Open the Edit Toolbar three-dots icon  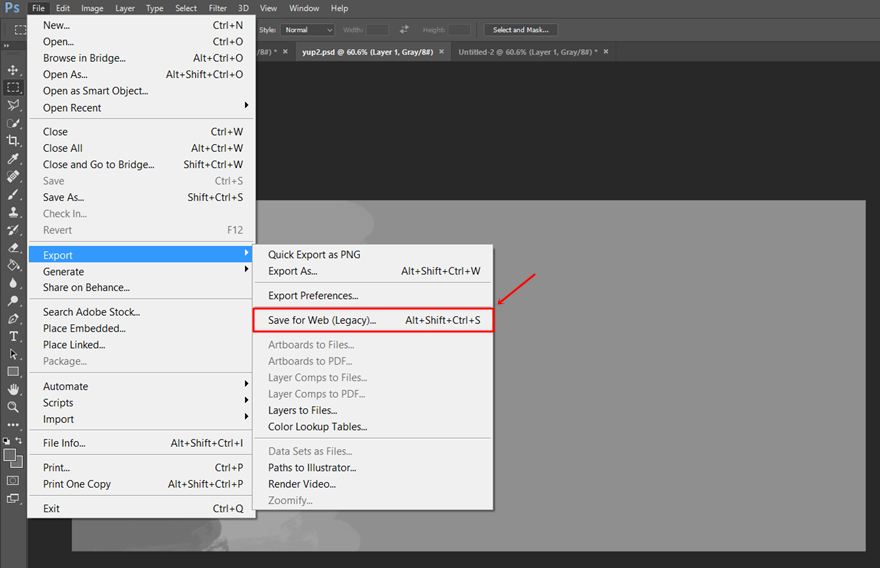(x=13, y=425)
